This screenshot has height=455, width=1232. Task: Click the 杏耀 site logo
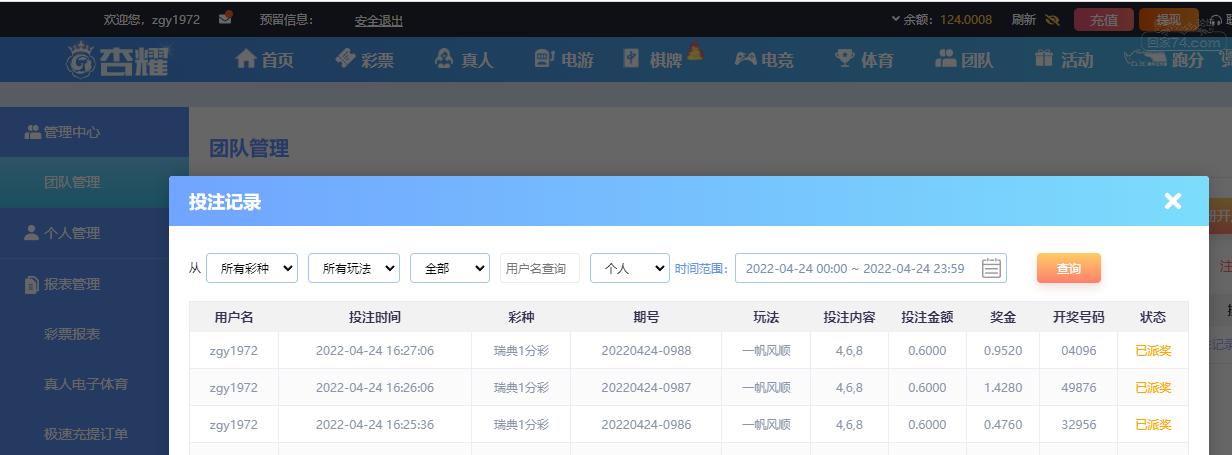pyautogui.click(x=118, y=60)
